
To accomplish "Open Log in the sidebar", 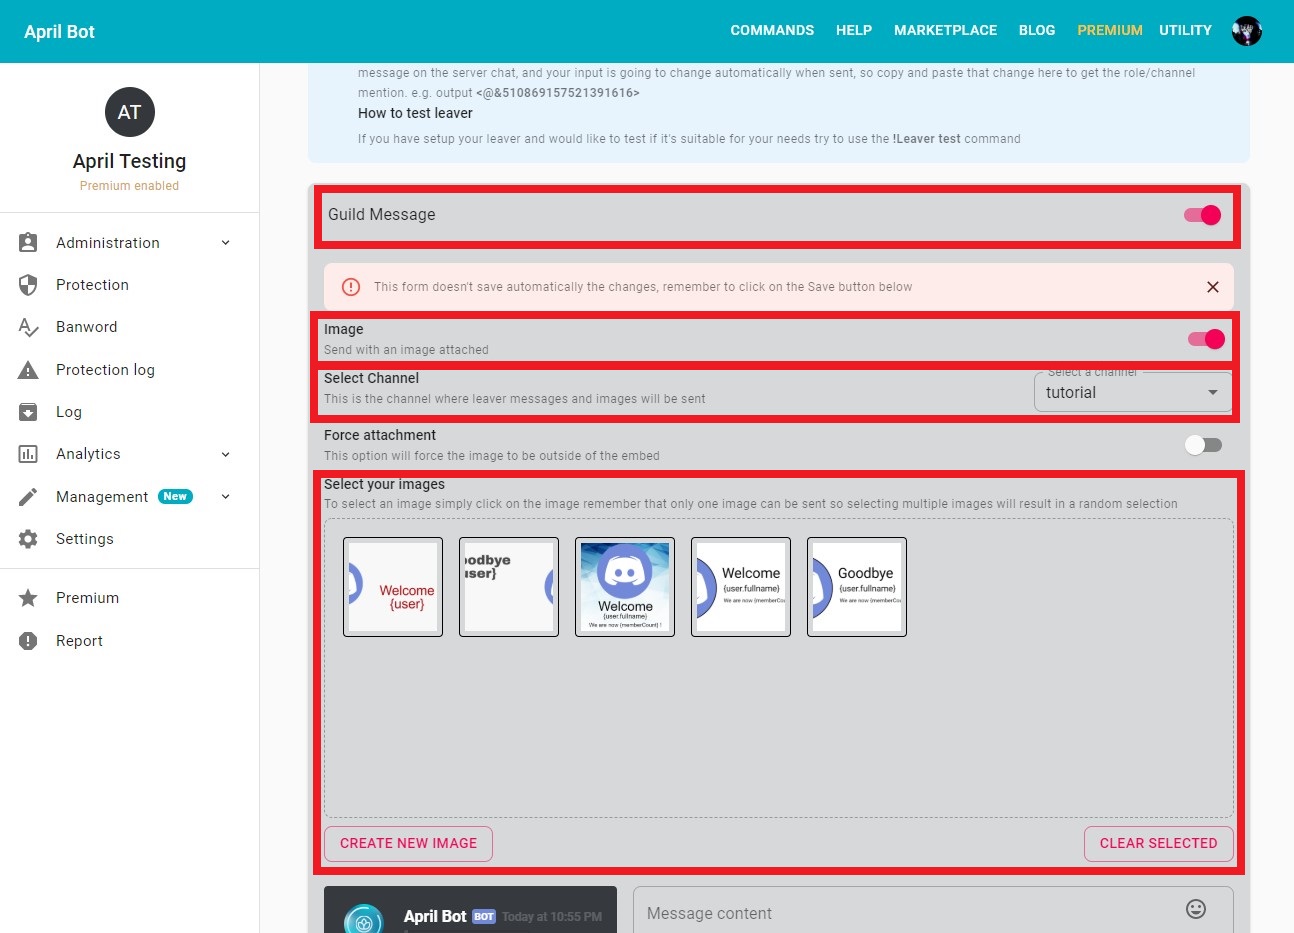I will [x=130, y=412].
